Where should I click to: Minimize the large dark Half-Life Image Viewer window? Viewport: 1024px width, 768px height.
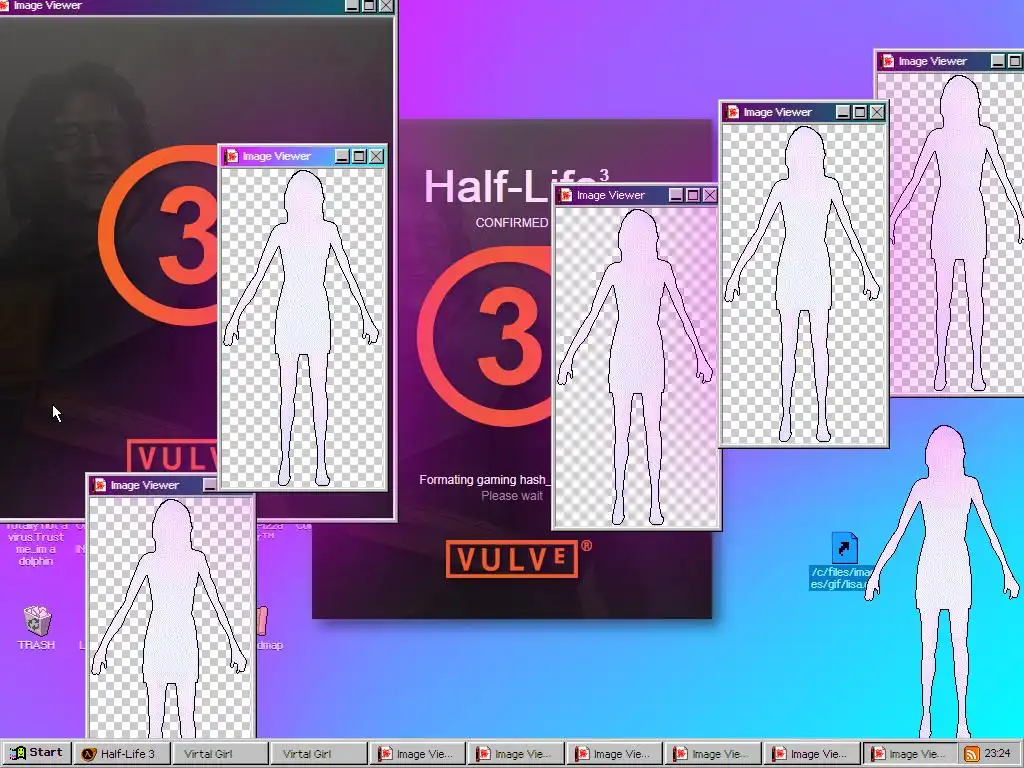tap(352, 6)
